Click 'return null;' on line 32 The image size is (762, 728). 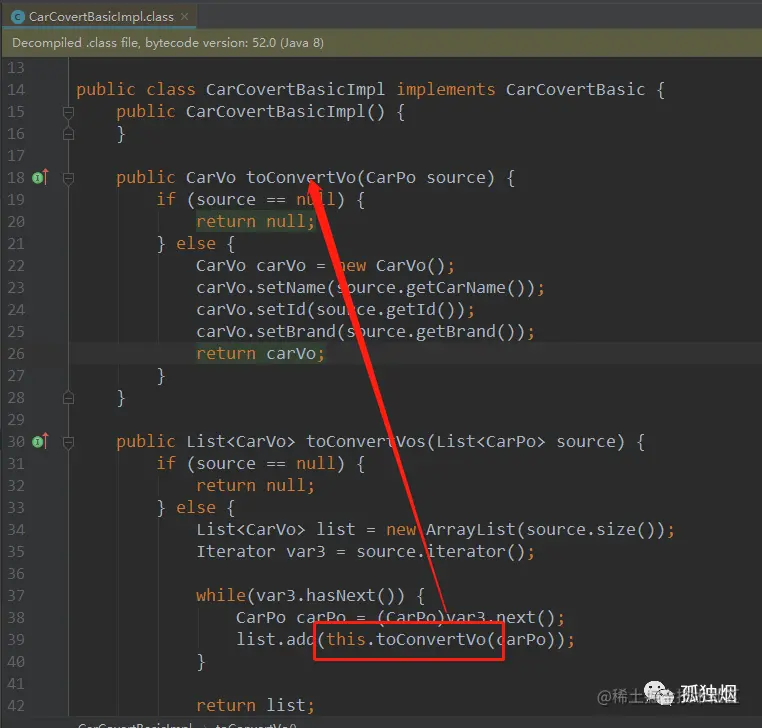pos(256,485)
